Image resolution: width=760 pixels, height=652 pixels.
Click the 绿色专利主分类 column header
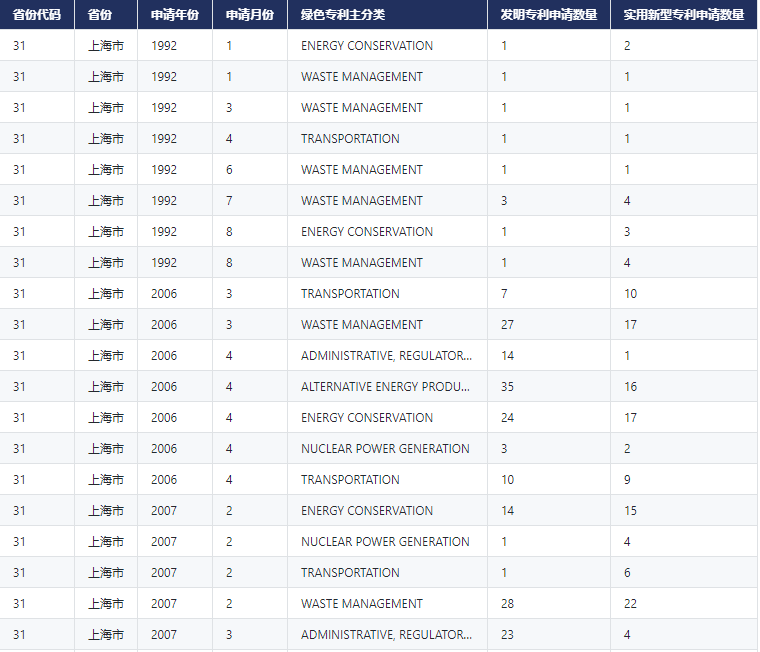pyautogui.click(x=387, y=15)
